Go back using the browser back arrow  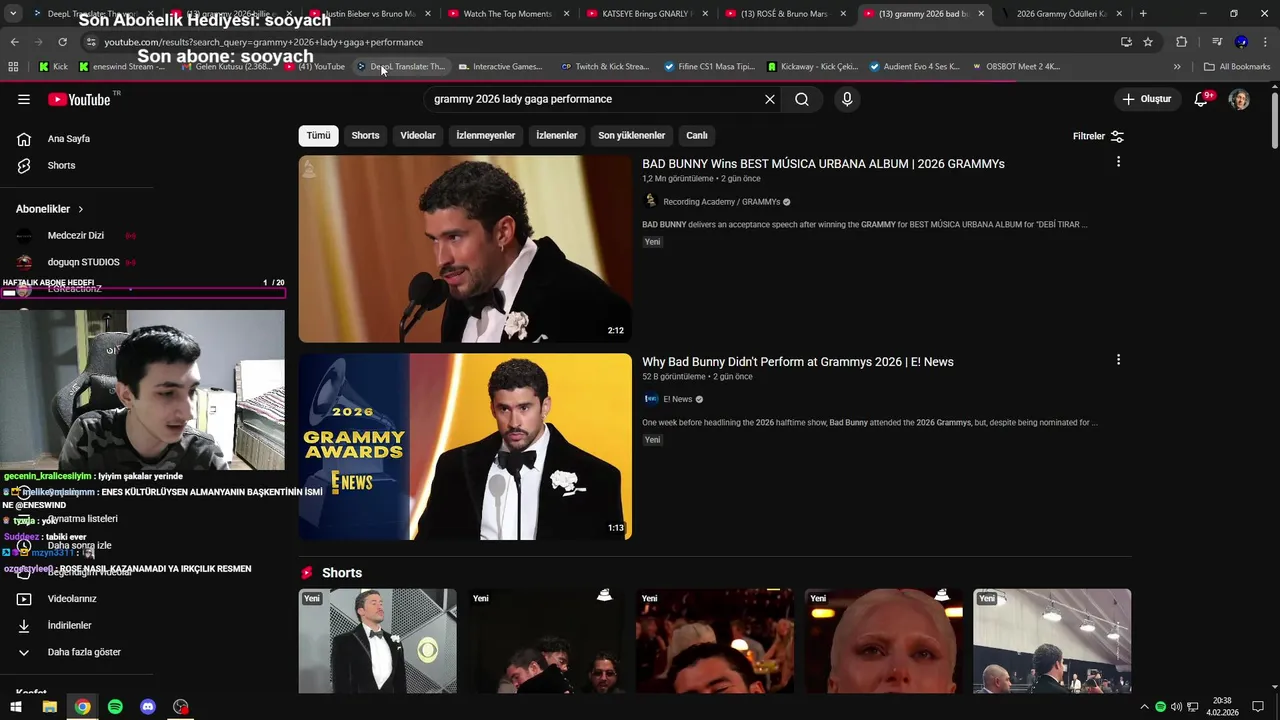pos(15,42)
